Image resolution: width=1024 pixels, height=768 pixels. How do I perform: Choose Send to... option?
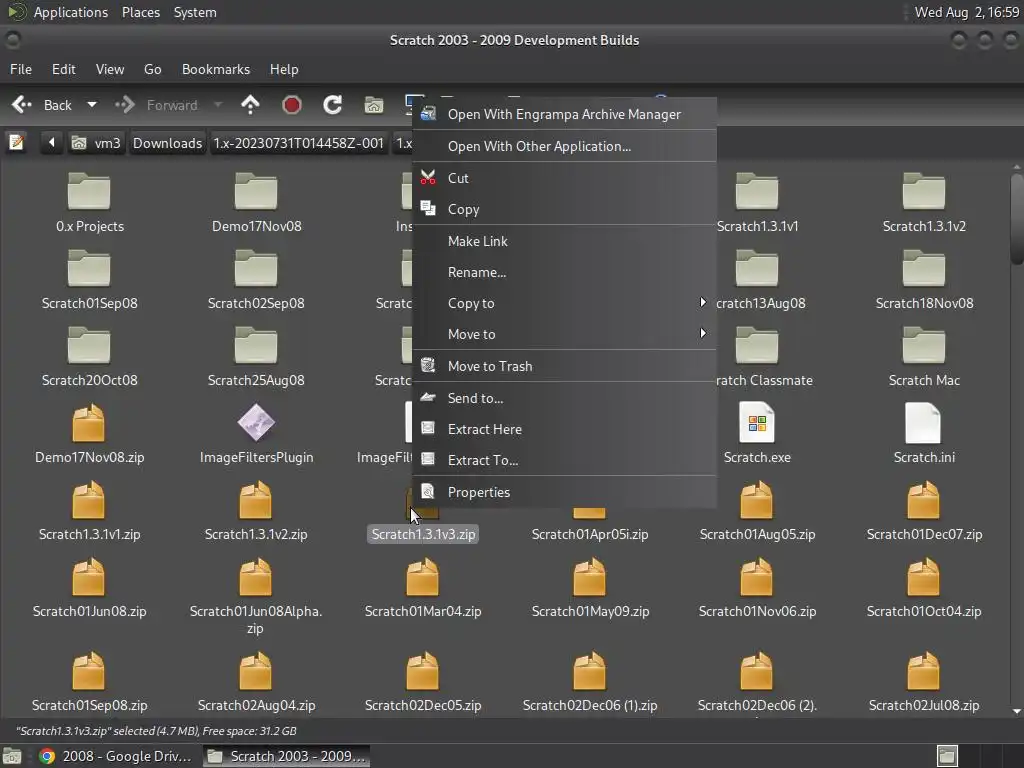coord(564,398)
